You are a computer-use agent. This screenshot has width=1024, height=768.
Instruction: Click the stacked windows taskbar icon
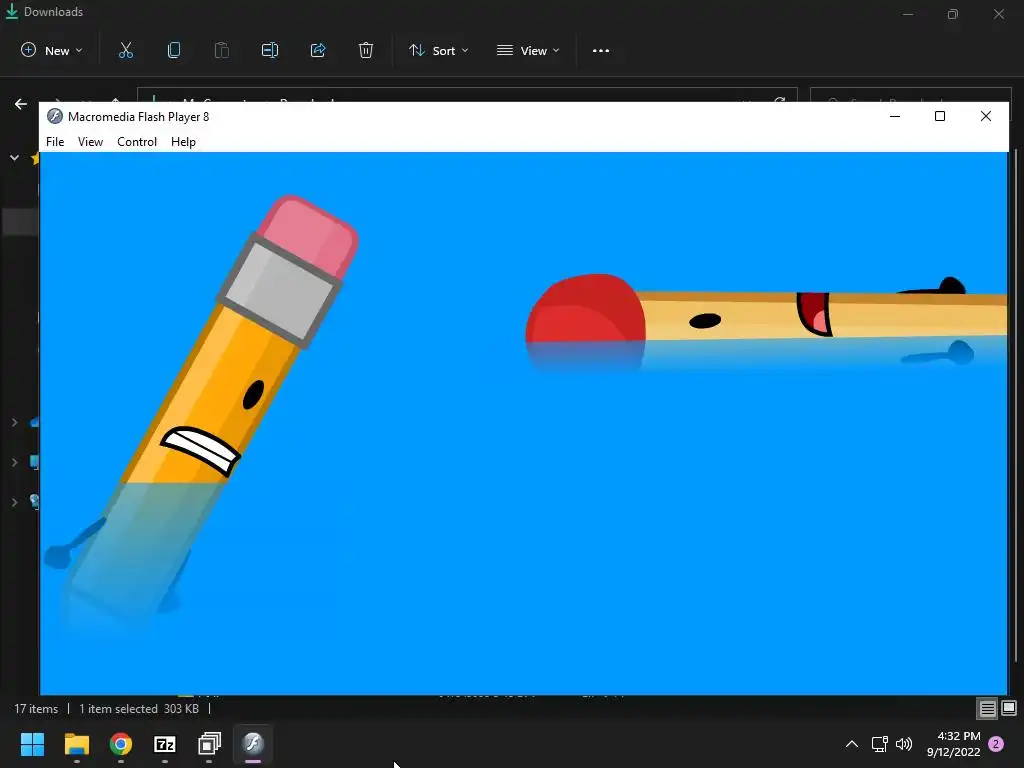[x=209, y=744]
